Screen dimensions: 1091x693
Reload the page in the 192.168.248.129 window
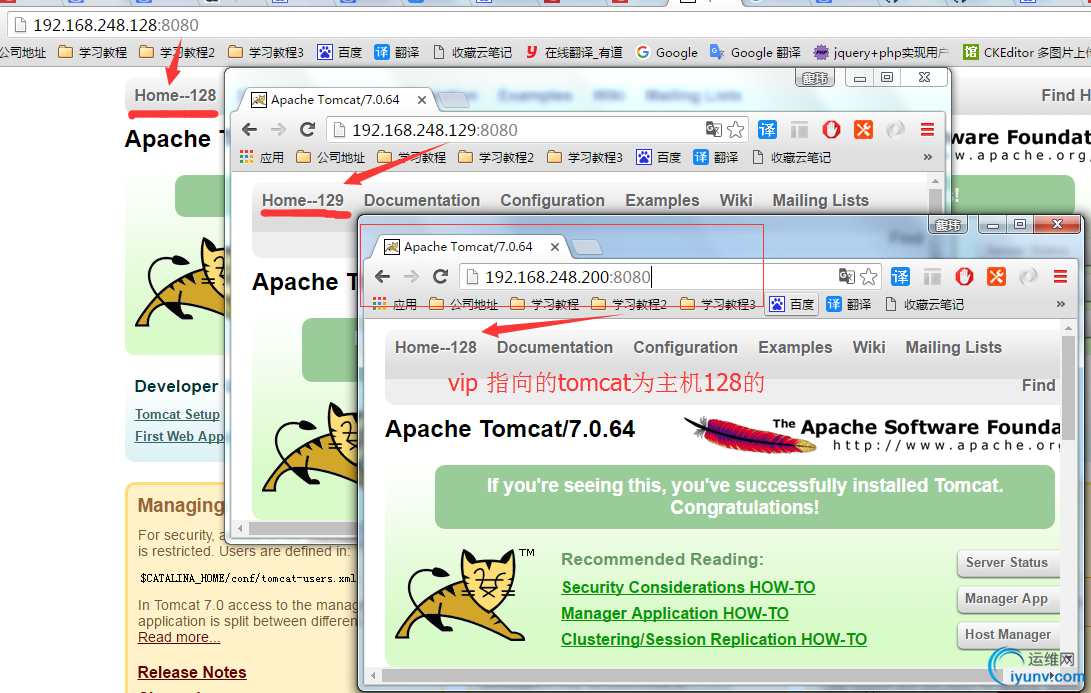click(x=308, y=129)
